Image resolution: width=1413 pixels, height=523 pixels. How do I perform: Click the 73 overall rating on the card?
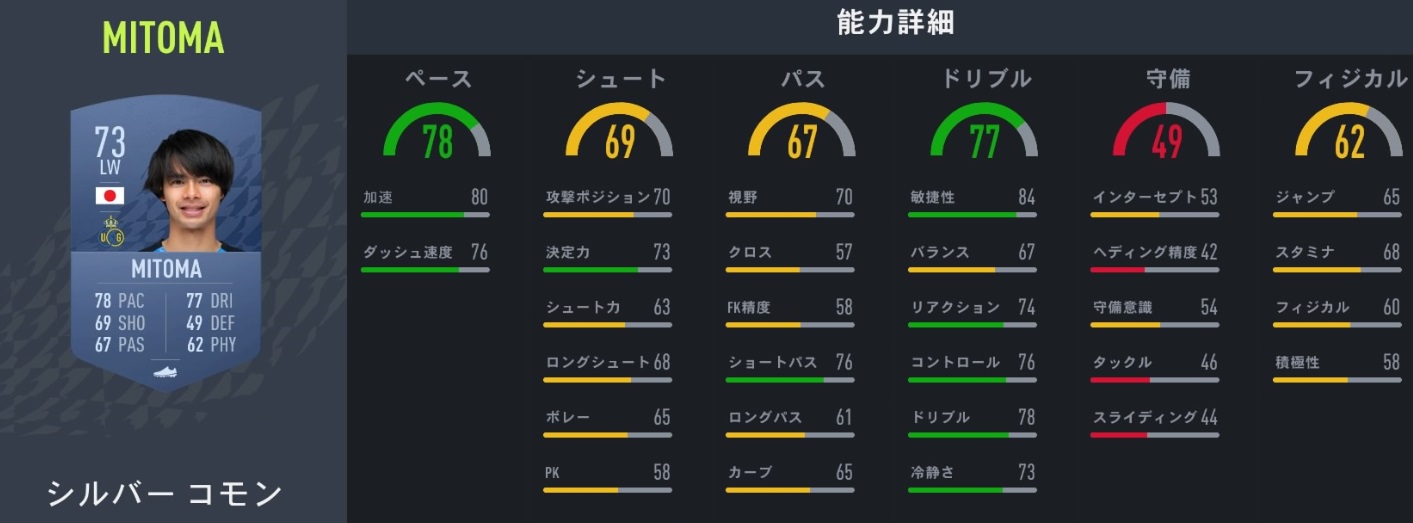110,143
